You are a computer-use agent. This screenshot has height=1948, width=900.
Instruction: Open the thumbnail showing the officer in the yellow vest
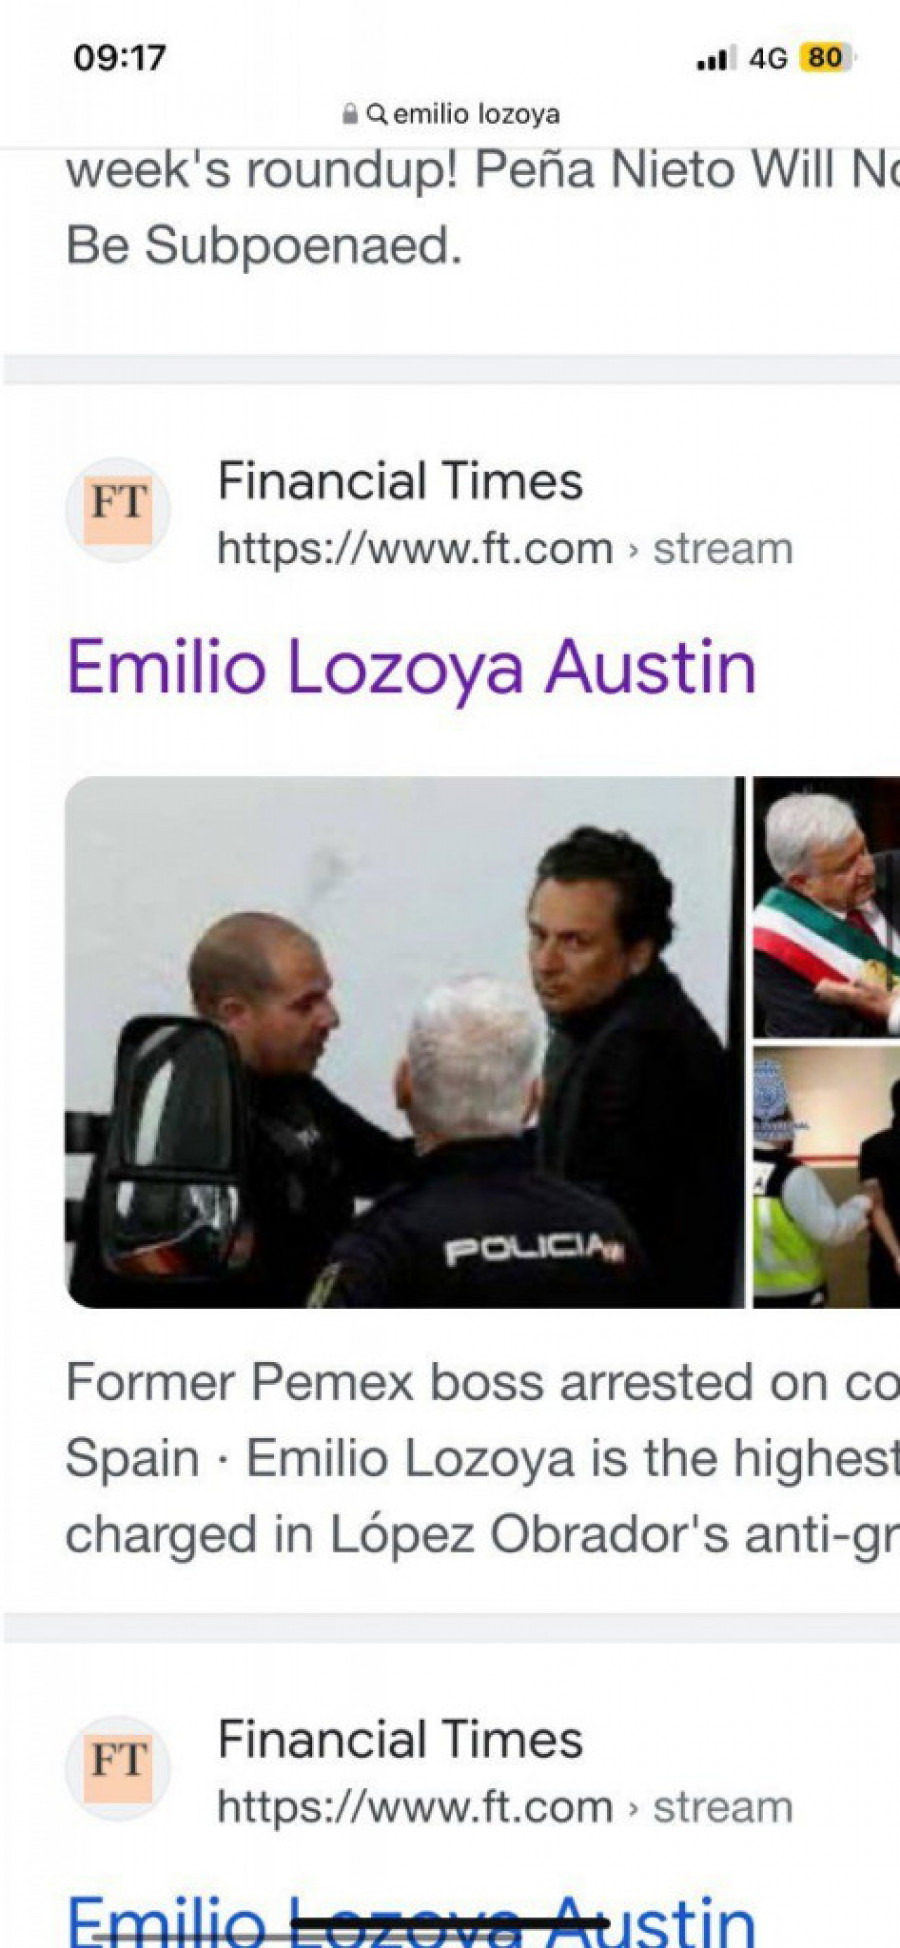coord(826,1177)
